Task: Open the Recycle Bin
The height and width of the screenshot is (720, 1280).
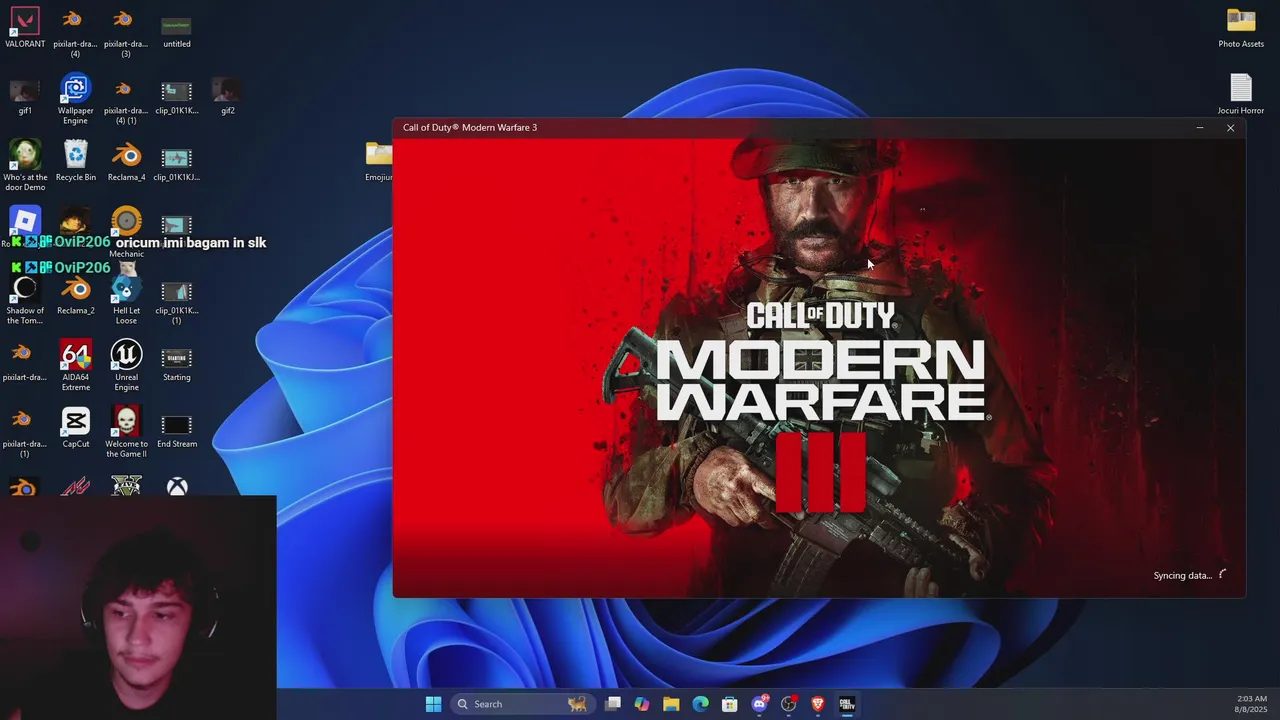Action: pyautogui.click(x=75, y=162)
